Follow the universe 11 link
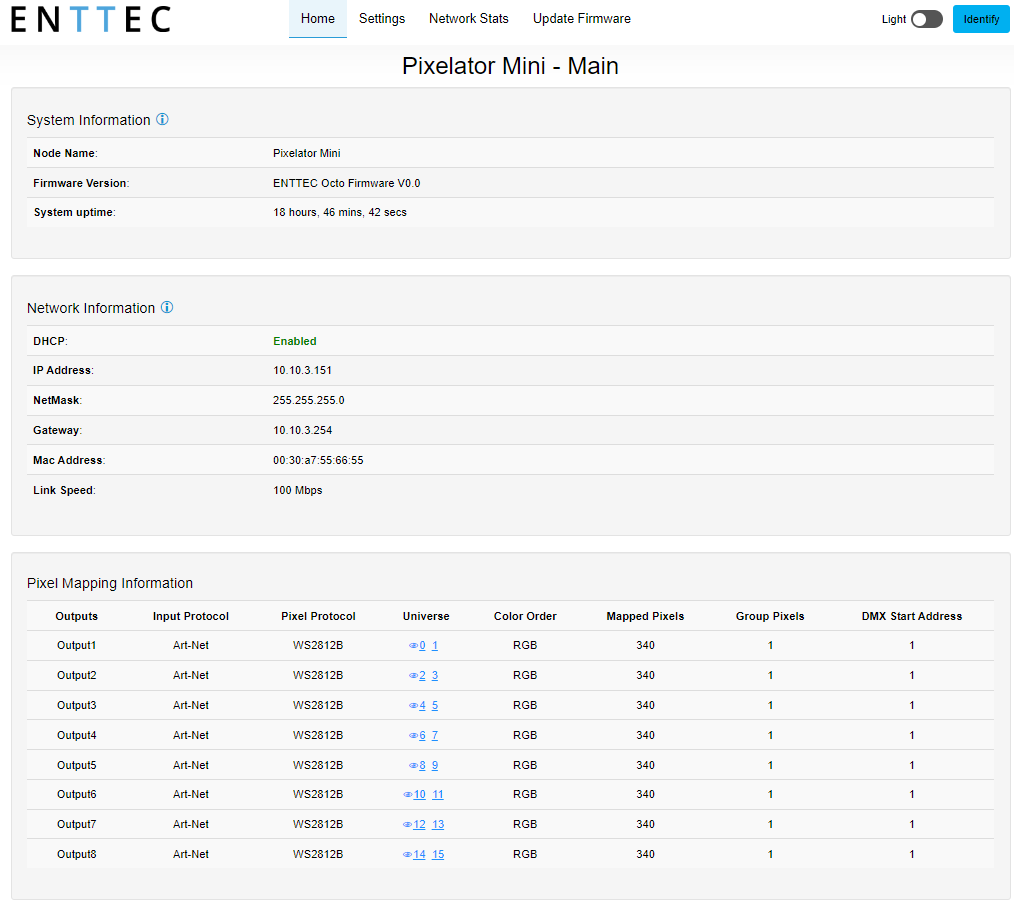Screen dimensions: 1014x905 (x=438, y=794)
